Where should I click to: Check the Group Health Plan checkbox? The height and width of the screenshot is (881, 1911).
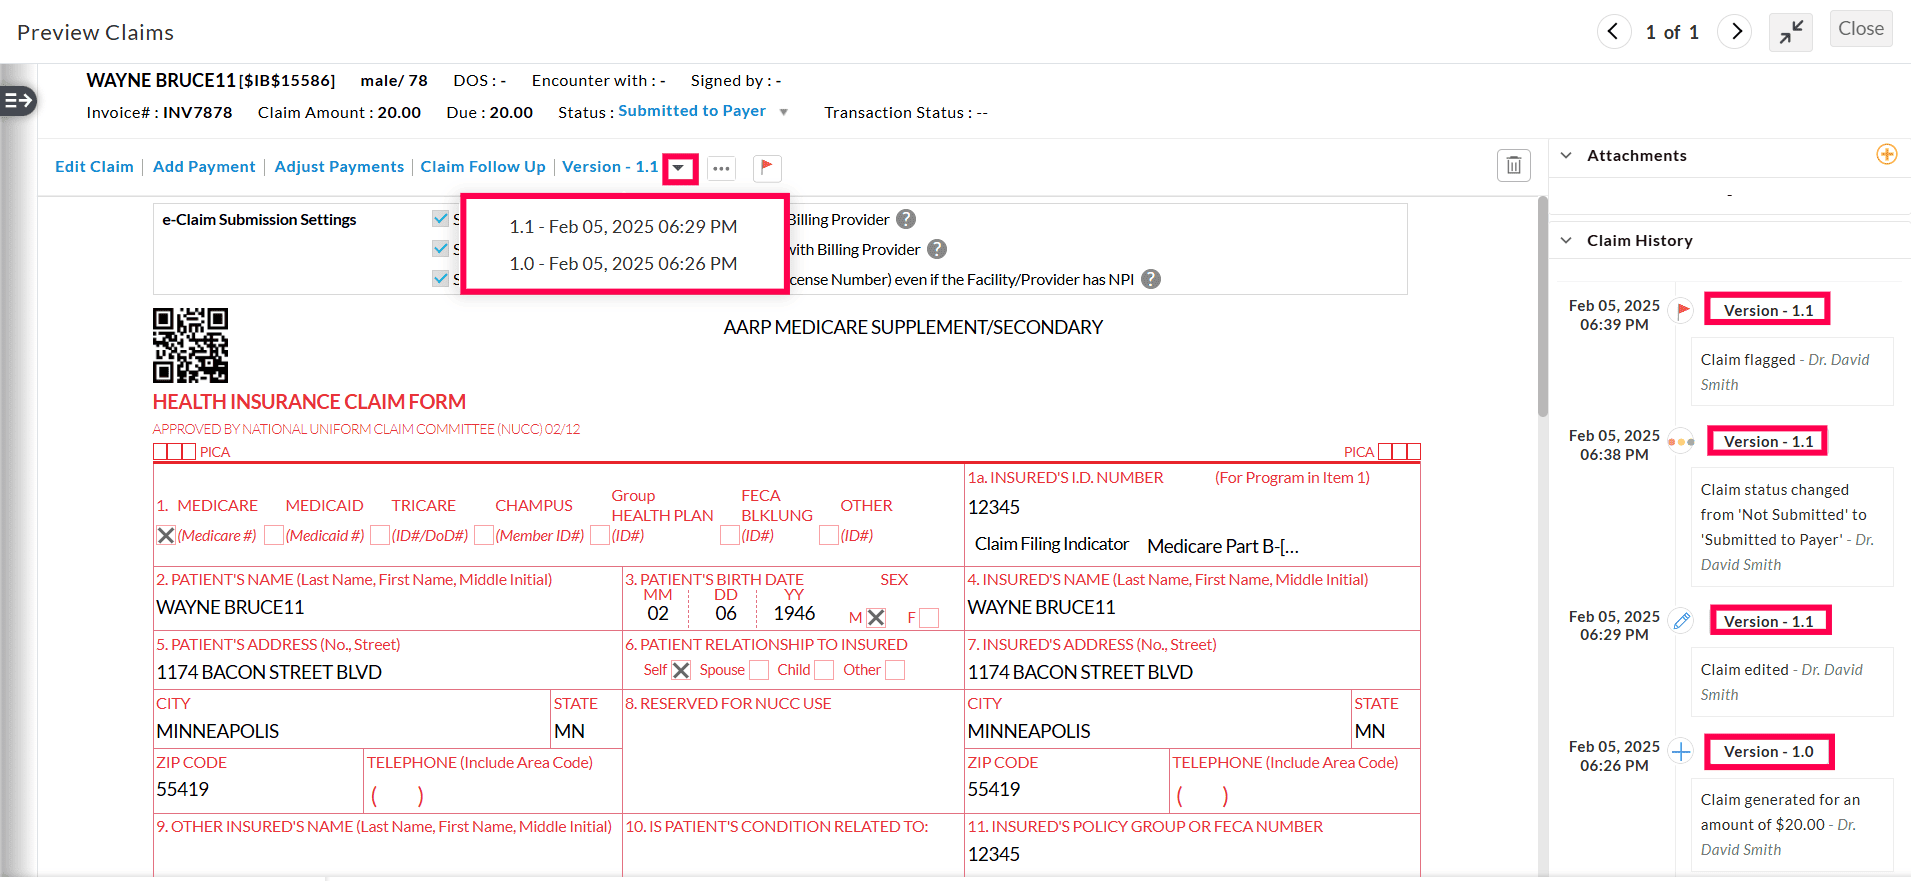[600, 536]
